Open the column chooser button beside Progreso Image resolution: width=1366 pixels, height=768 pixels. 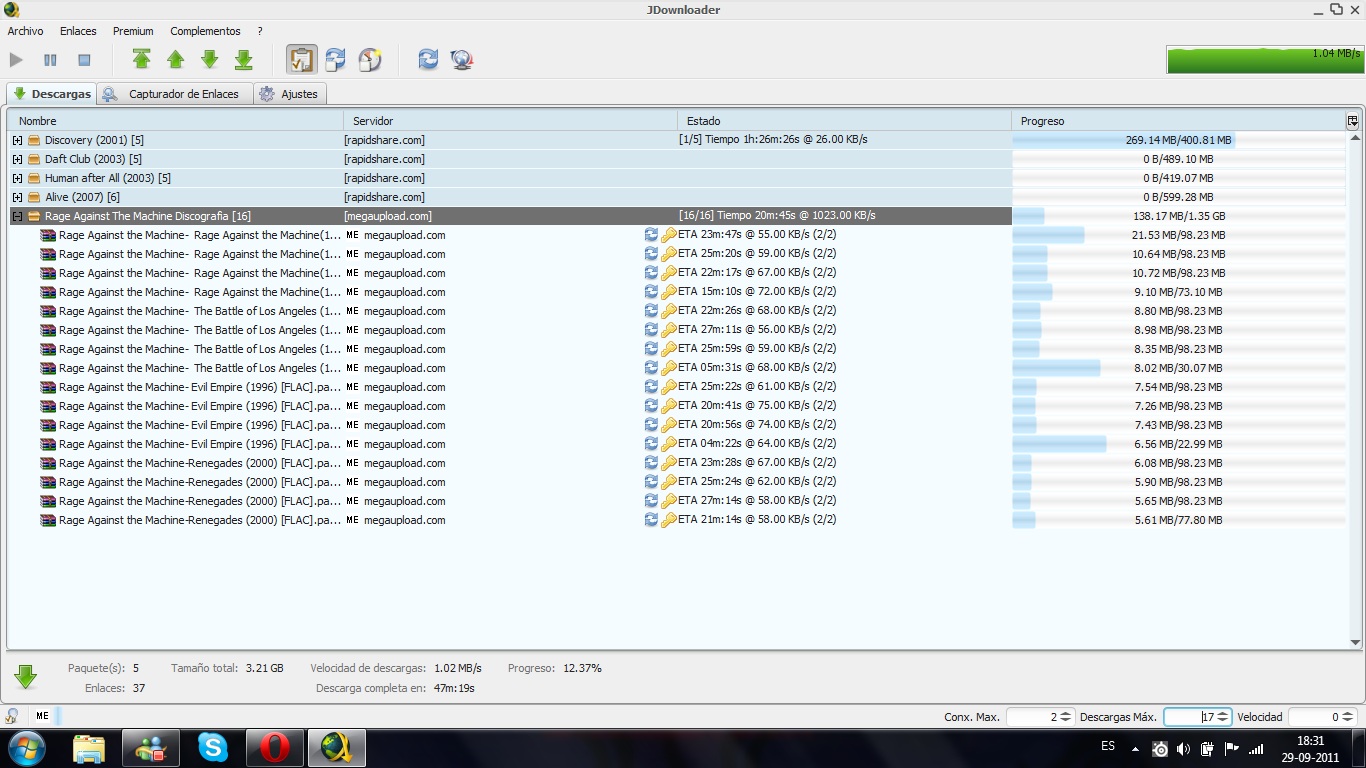coord(1353,121)
